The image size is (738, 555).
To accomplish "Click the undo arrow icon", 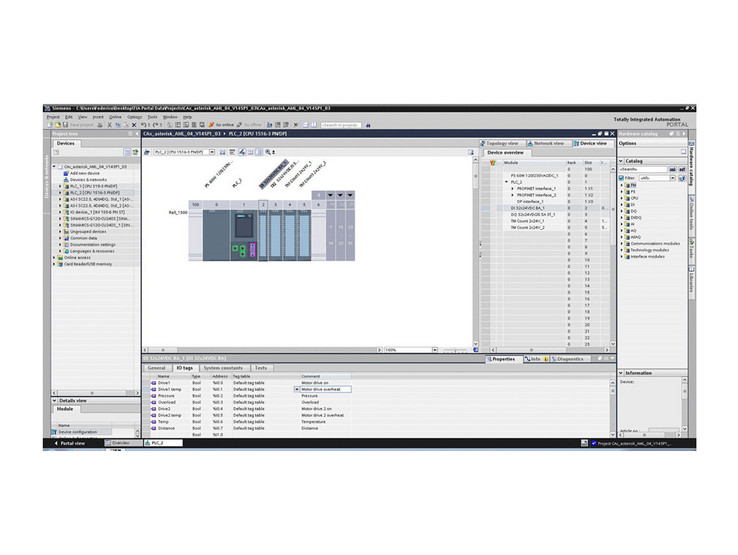I will click(x=144, y=125).
